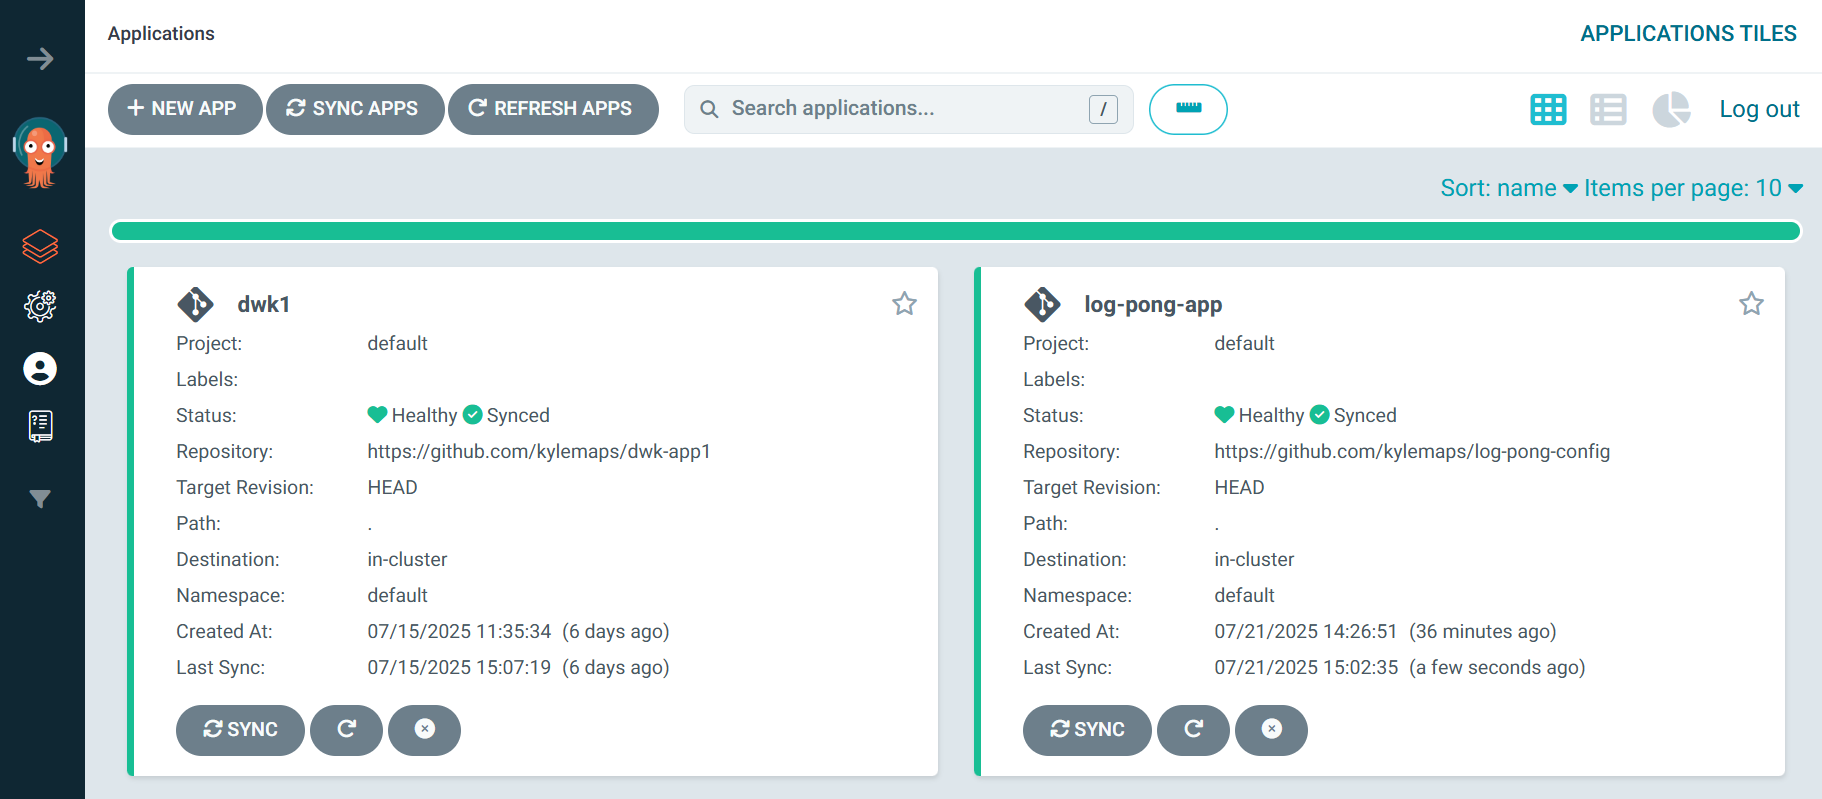Open the Sort: name dropdown
The width and height of the screenshot is (1822, 799).
pos(1509,188)
